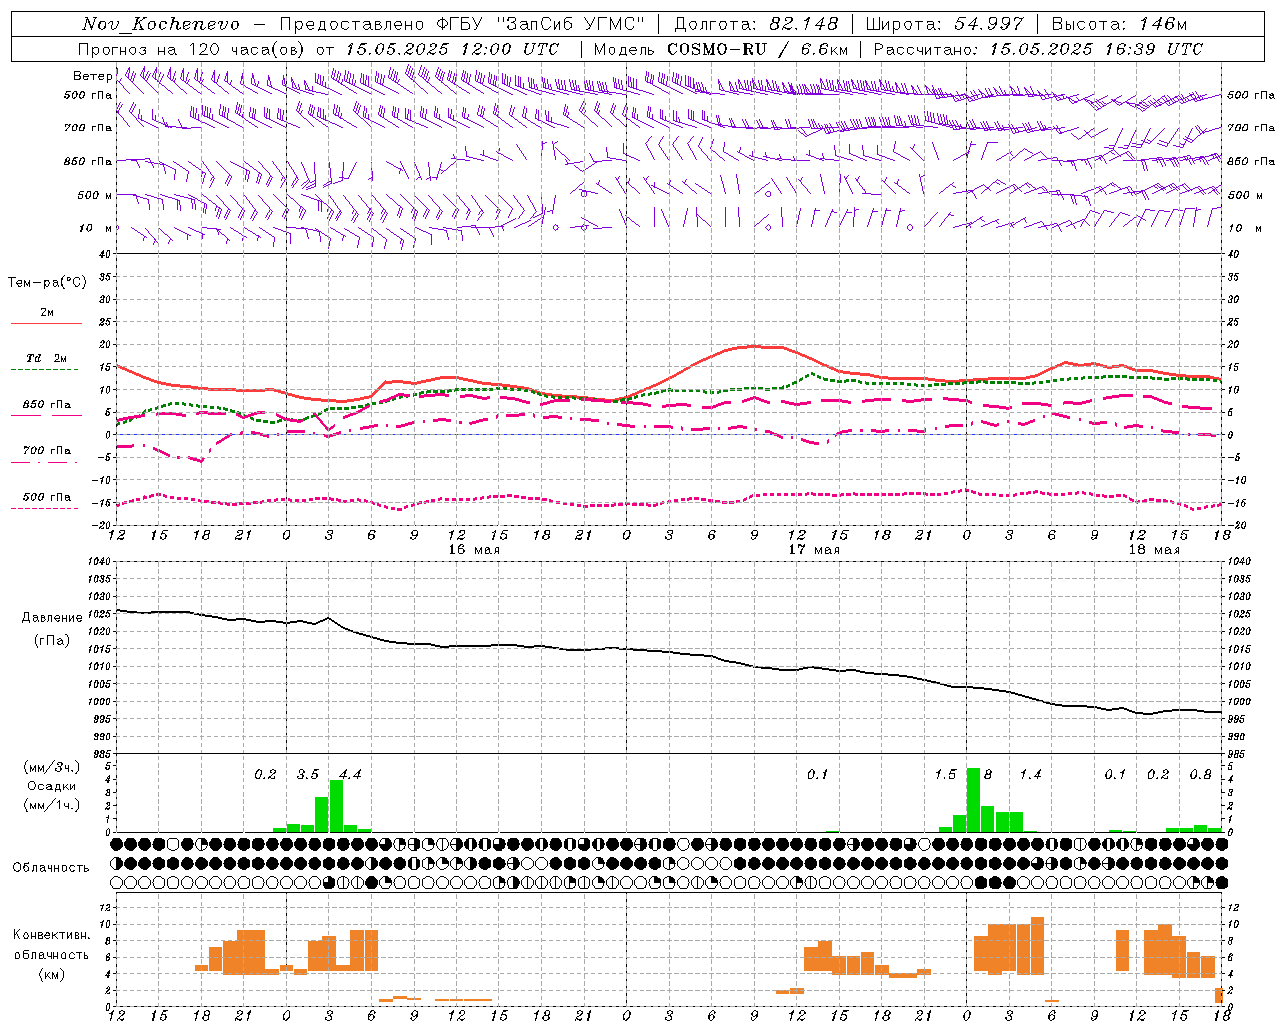Click 'Прогноз на 120 часа(ов)' forecast text
This screenshot has width=1280, height=1024.
tap(192, 49)
